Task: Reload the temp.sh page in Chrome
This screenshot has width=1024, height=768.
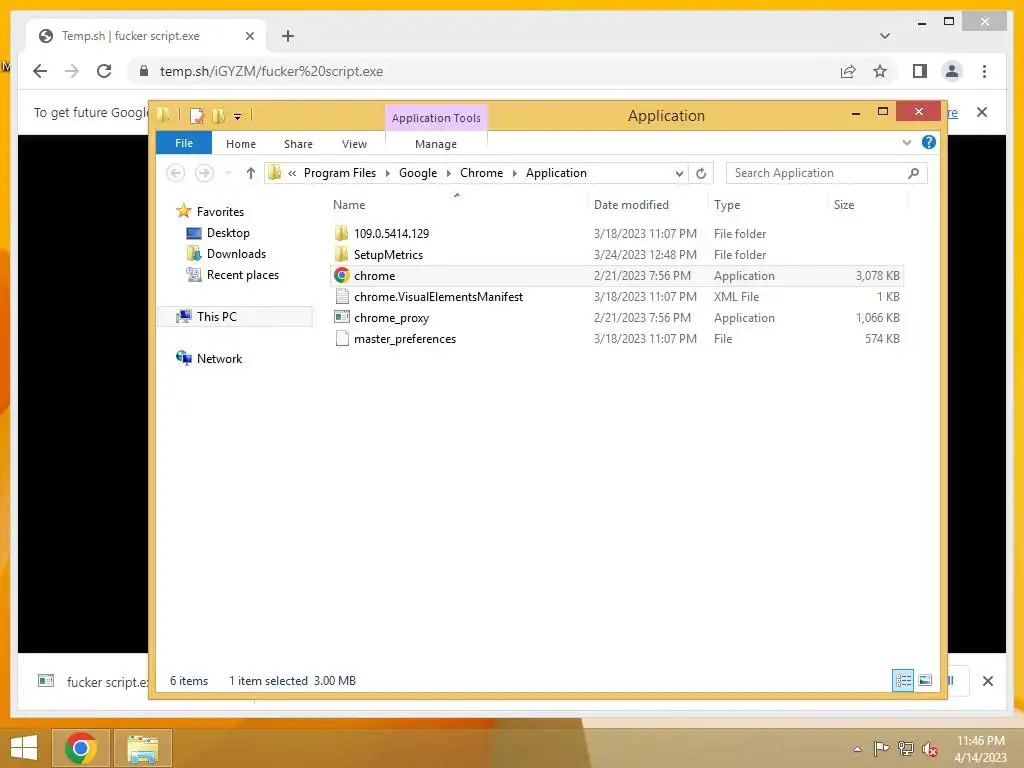Action: click(x=104, y=71)
